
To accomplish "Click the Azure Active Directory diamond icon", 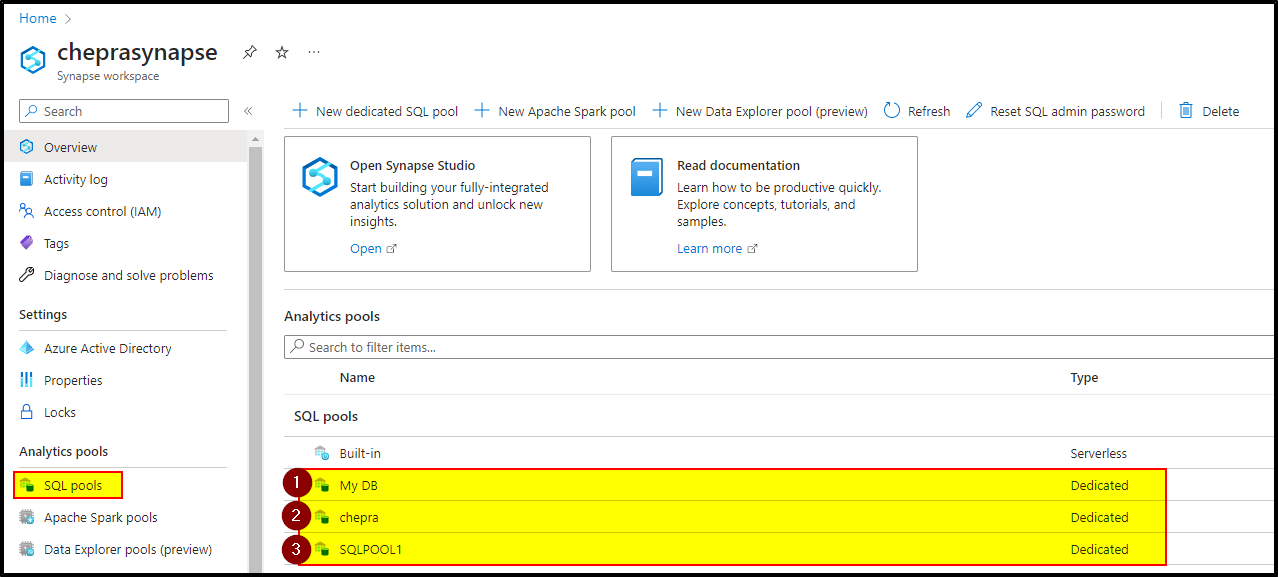I will (27, 348).
